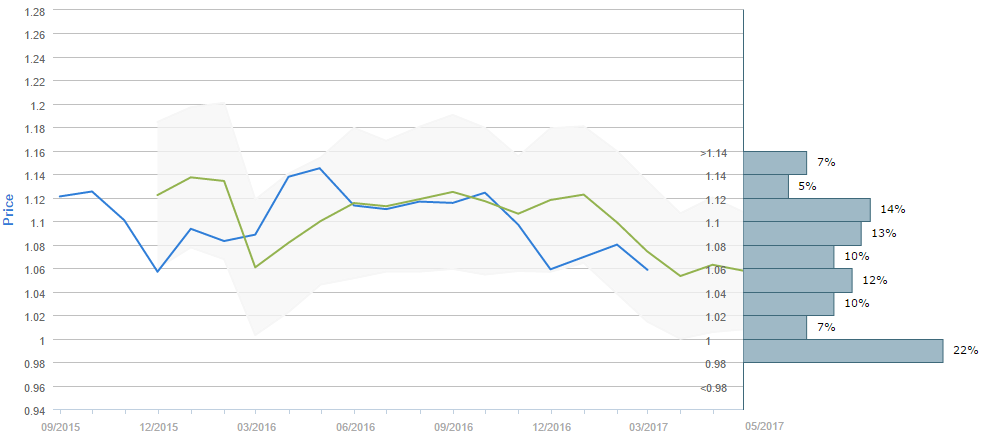Viewport: 985px width, 440px height.
Task: Click the 1.28 y-axis value
Action: (x=33, y=11)
